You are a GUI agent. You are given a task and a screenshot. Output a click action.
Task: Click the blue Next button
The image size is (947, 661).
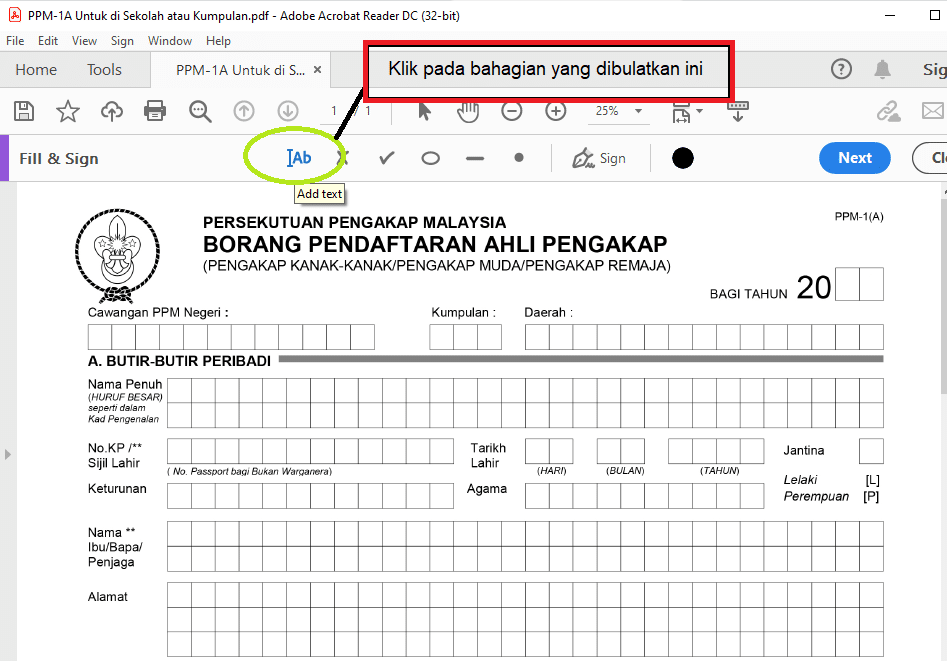tap(855, 158)
